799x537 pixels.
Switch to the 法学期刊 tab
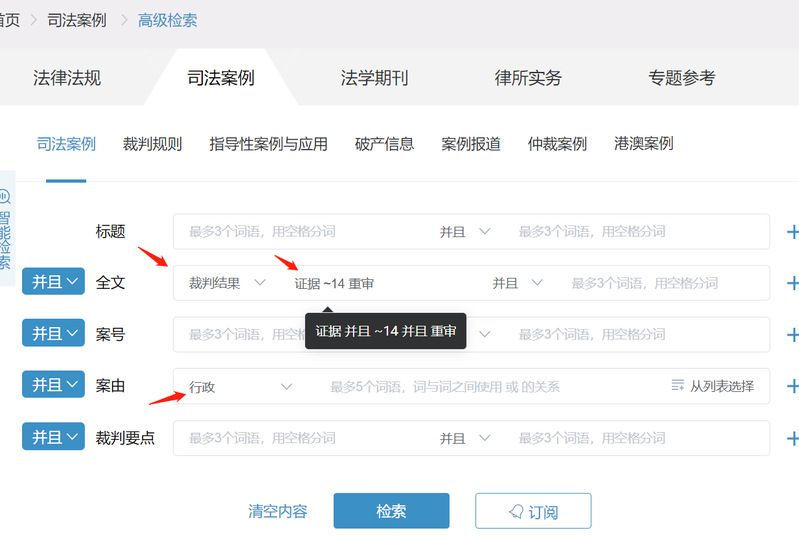pos(374,78)
